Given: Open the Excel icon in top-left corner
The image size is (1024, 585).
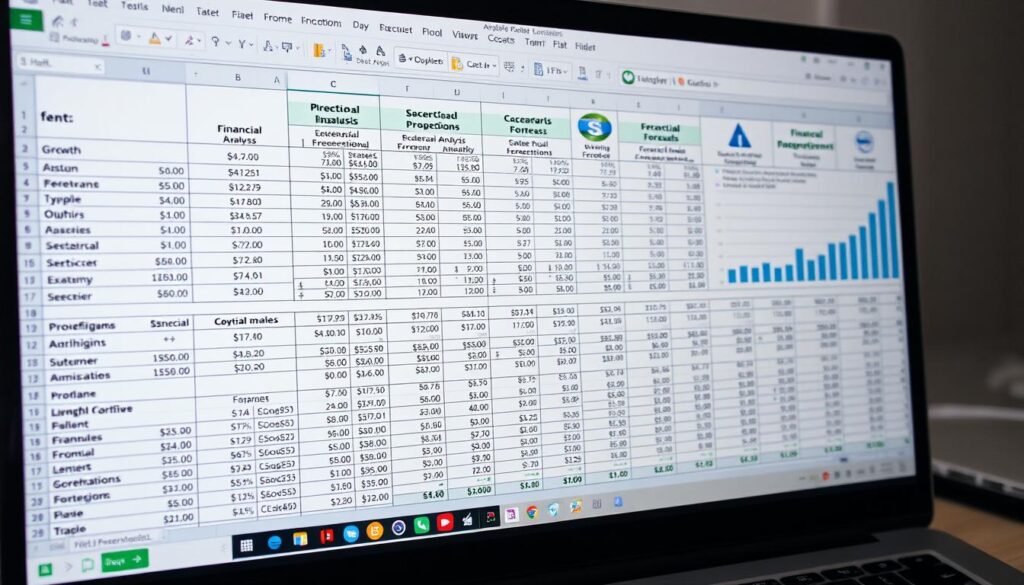Looking at the screenshot, I should [25, 18].
